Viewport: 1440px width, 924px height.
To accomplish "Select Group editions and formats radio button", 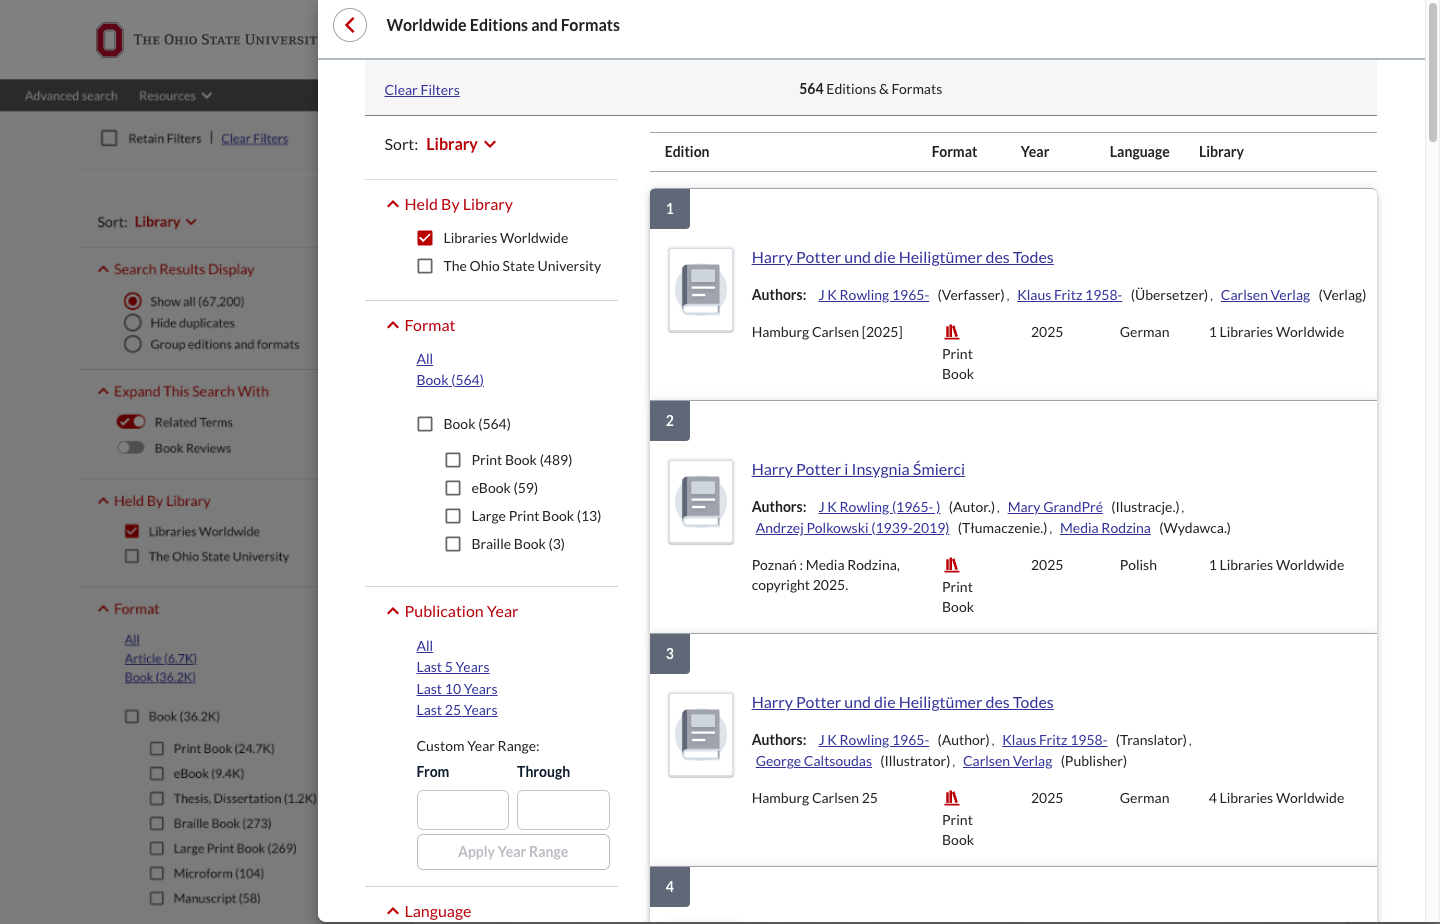I will 132,344.
